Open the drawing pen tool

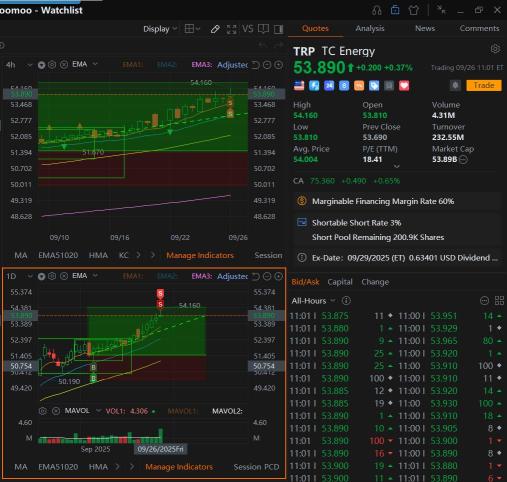[x=215, y=29]
